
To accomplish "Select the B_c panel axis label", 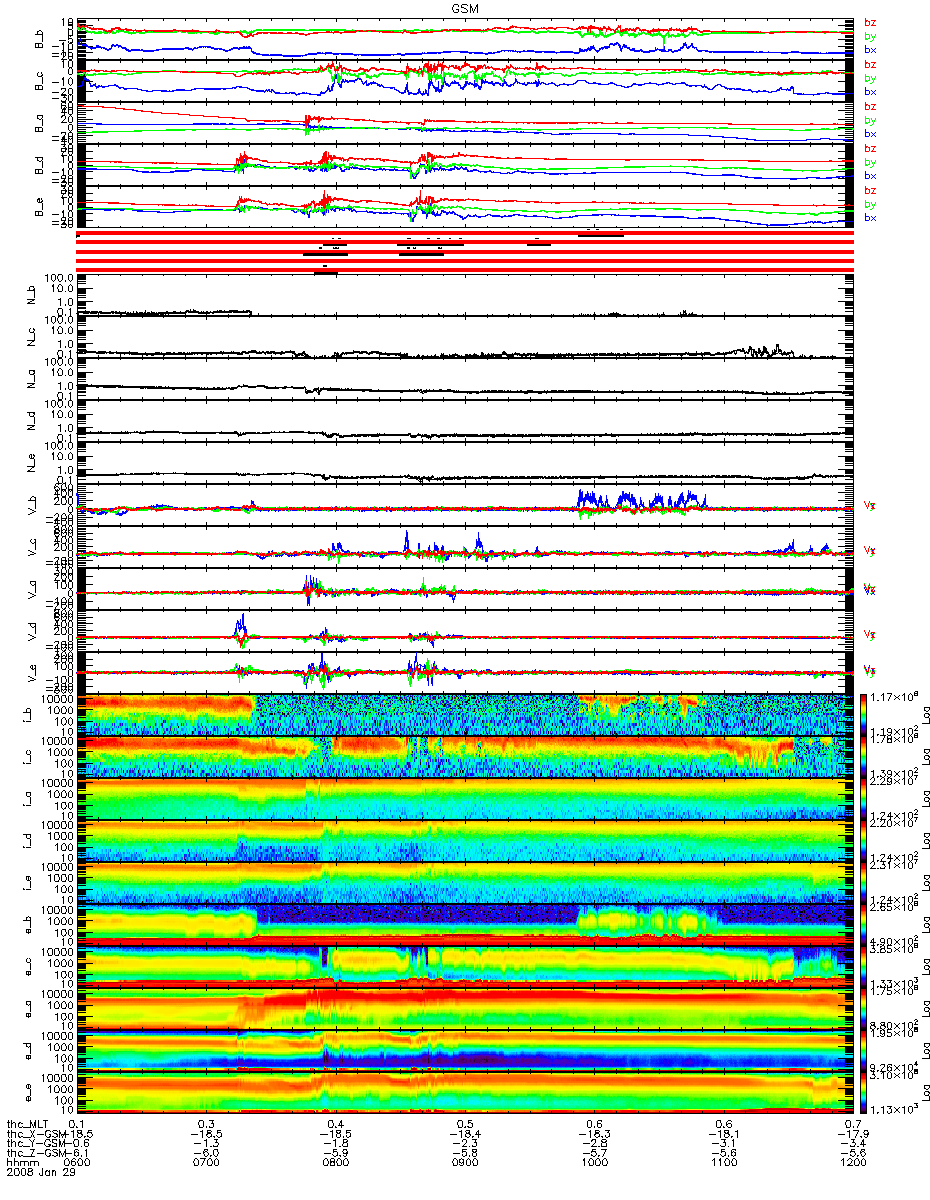I will (40, 82).
